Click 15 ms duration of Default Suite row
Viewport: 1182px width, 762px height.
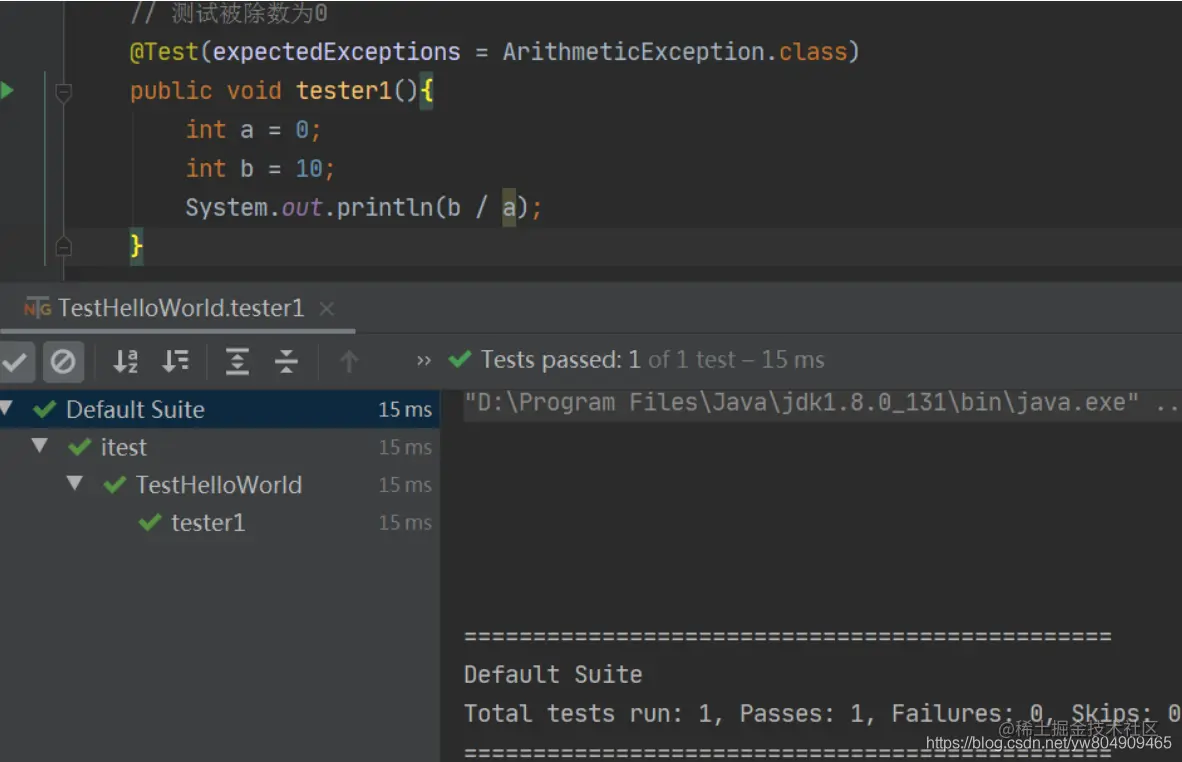pyautogui.click(x=405, y=409)
